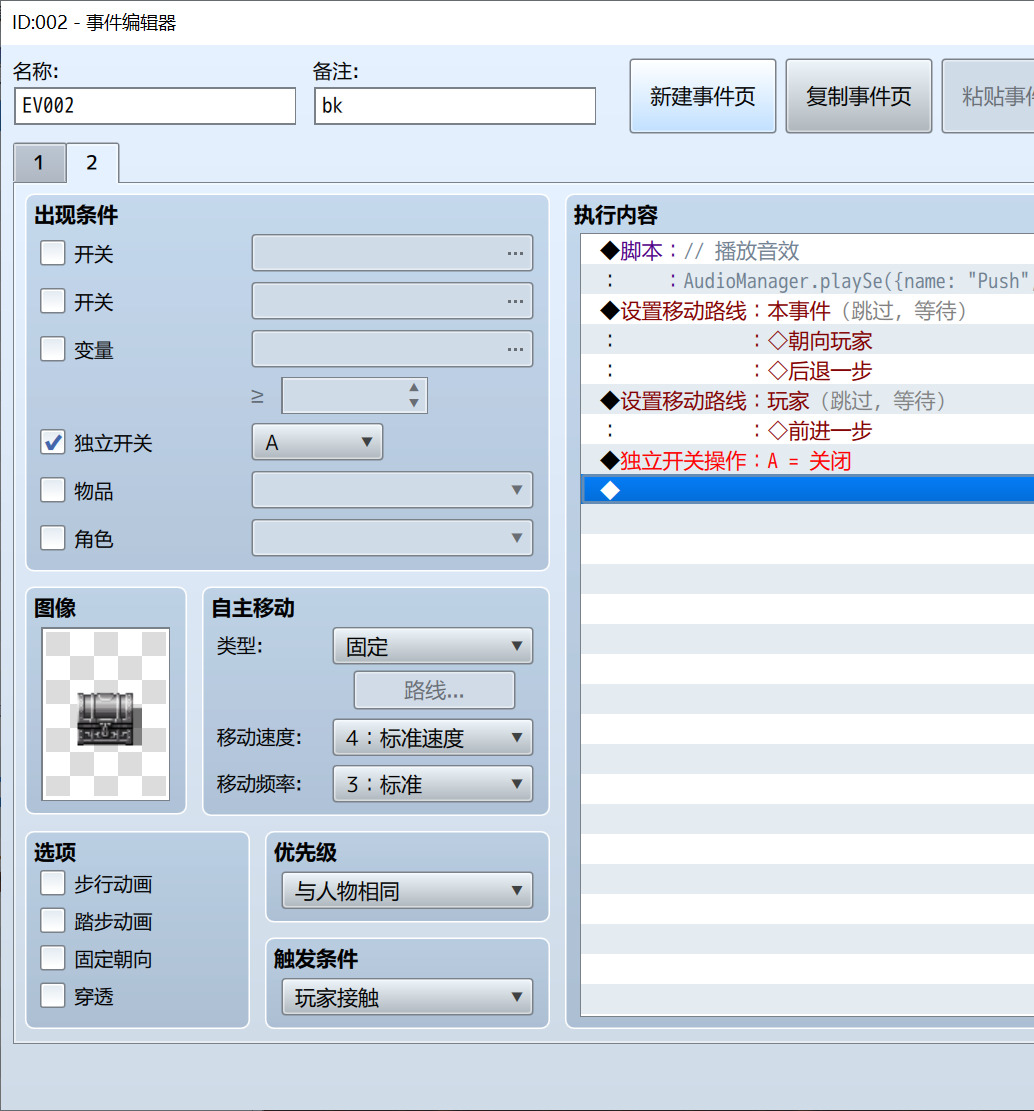Screen dimensions: 1034x1111
Task: Switch to event page tab 1
Action: (40, 163)
